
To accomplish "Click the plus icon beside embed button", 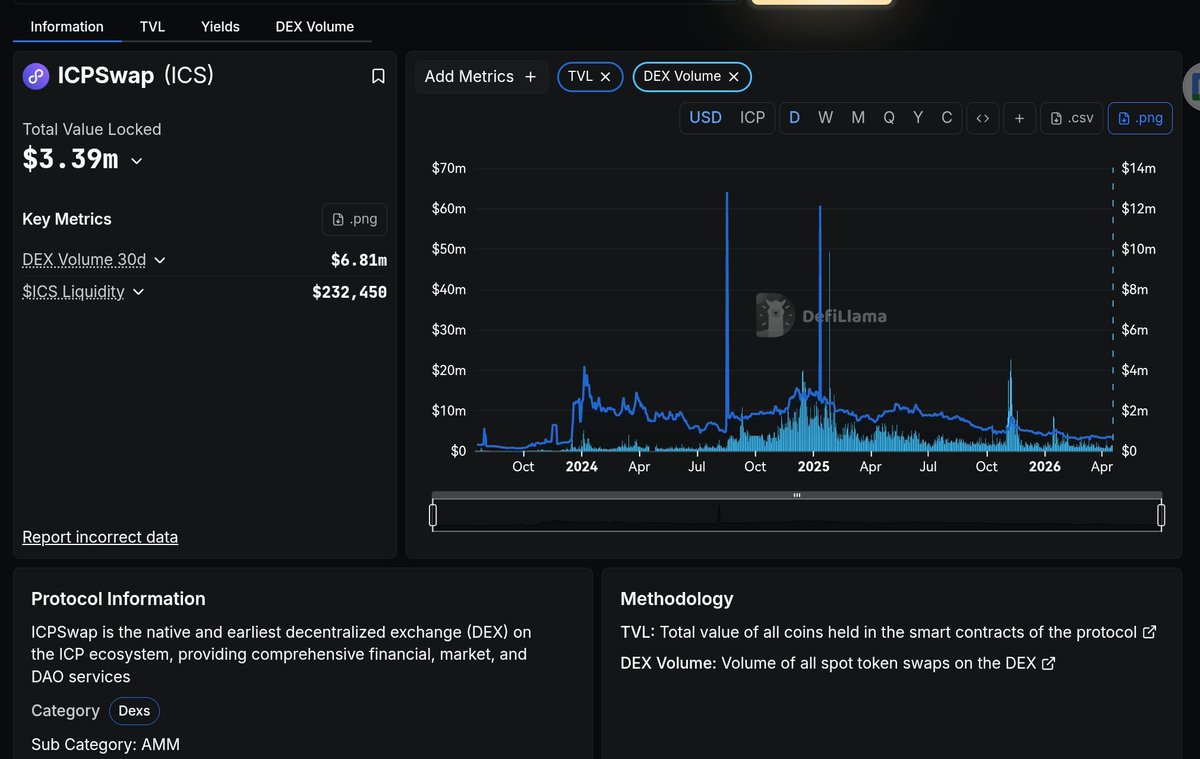I will coord(1019,118).
